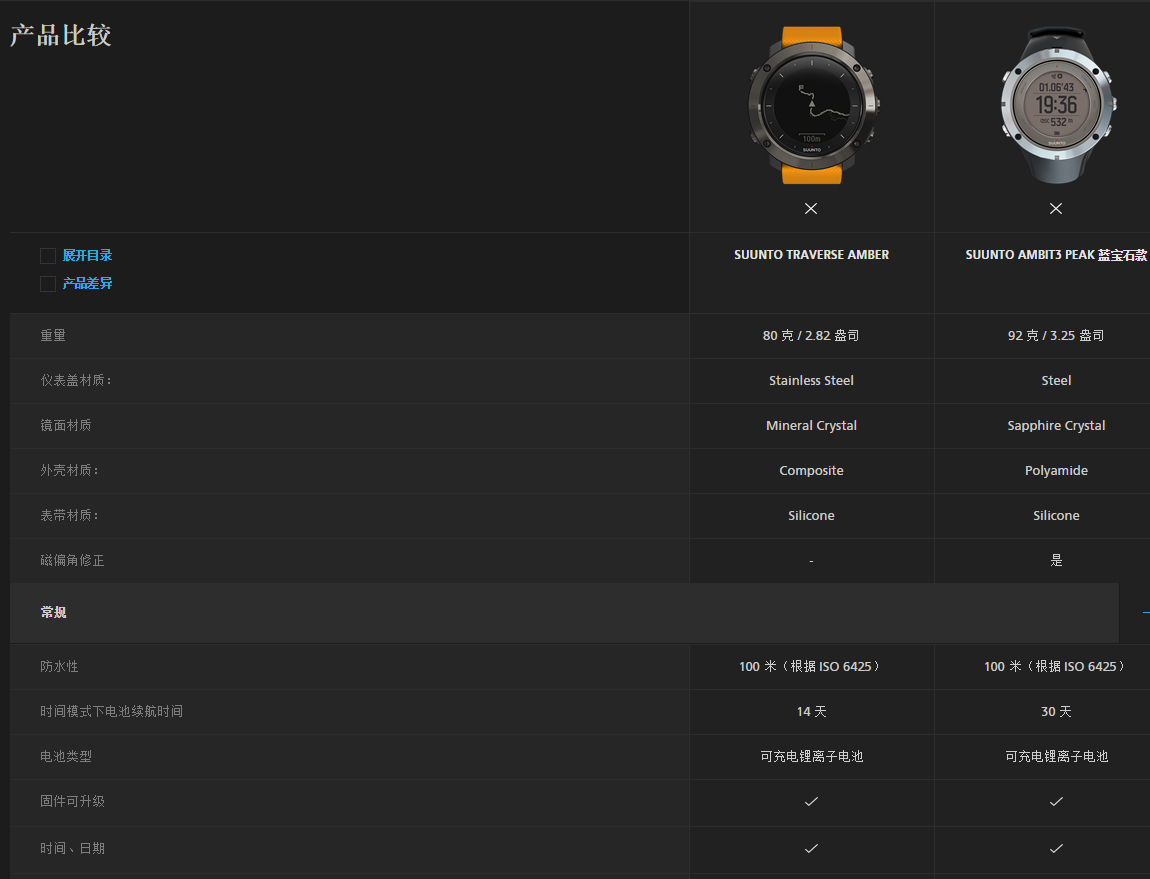Viewport: 1150px width, 879px height.
Task: Click the 产品差异 link text
Action: (87, 283)
